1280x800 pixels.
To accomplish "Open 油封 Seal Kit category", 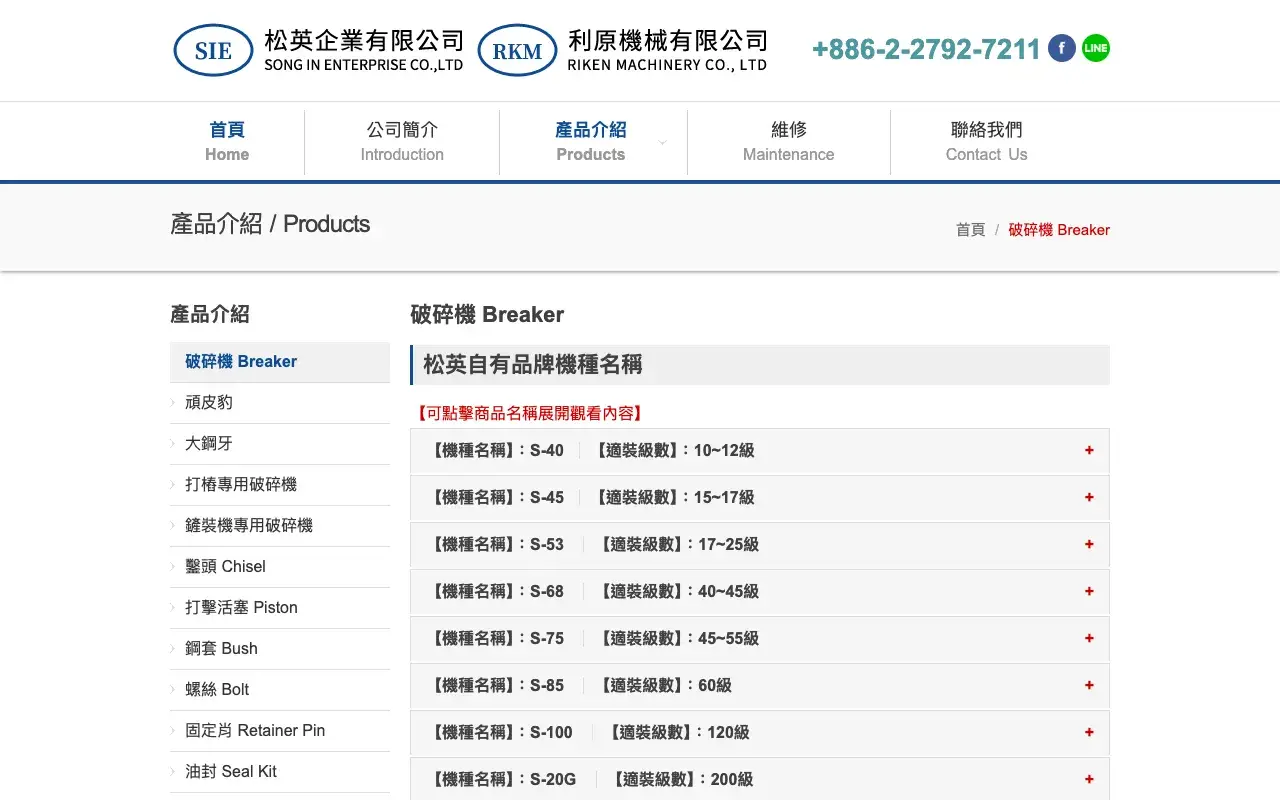I will (x=280, y=772).
